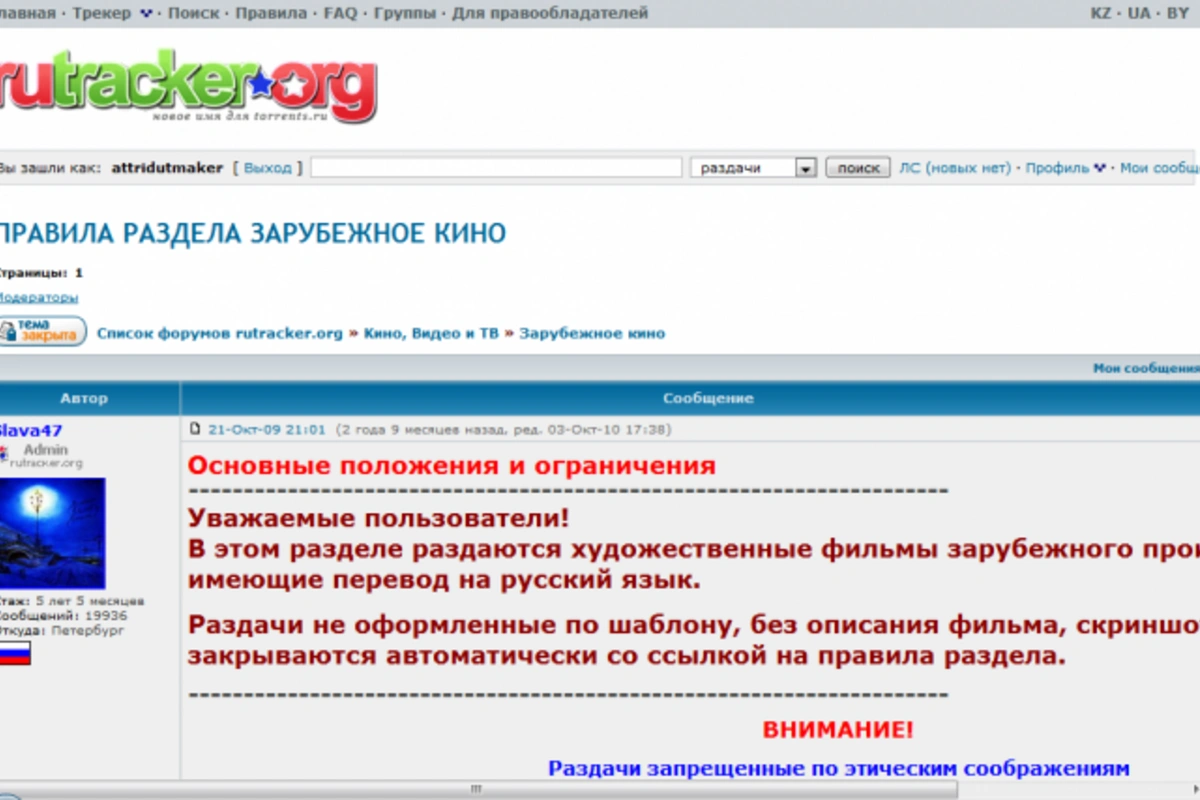
Task: Open Мои сообщения link above post table
Action: tap(1146, 368)
